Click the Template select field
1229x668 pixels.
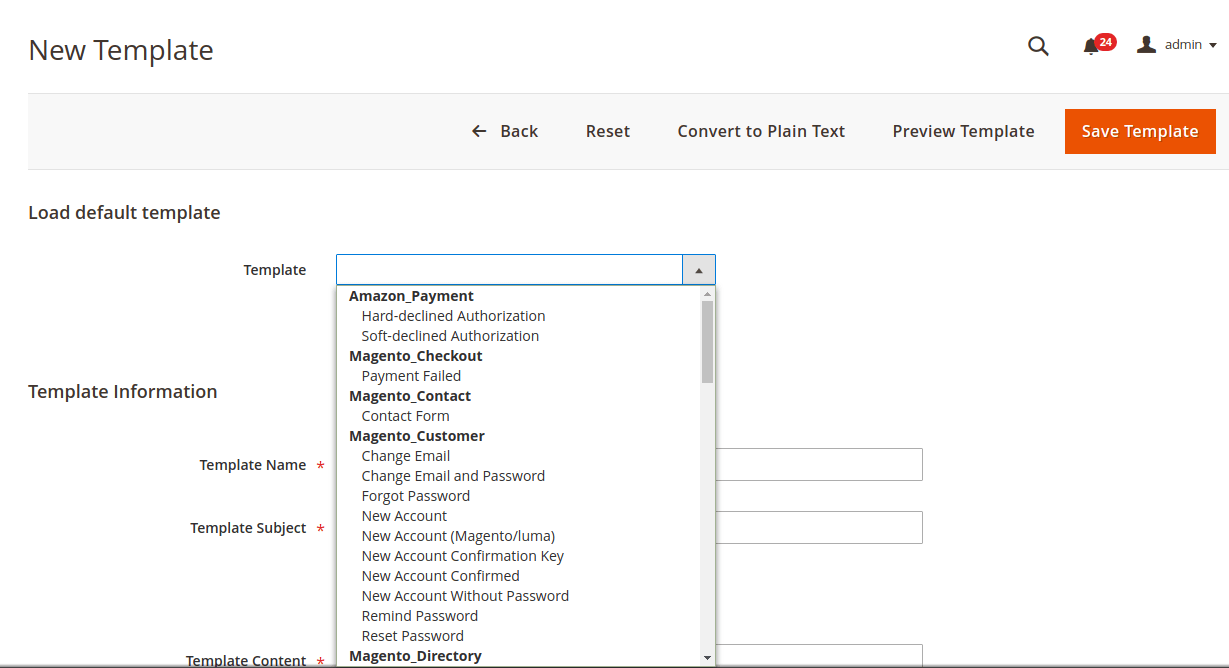pos(526,270)
